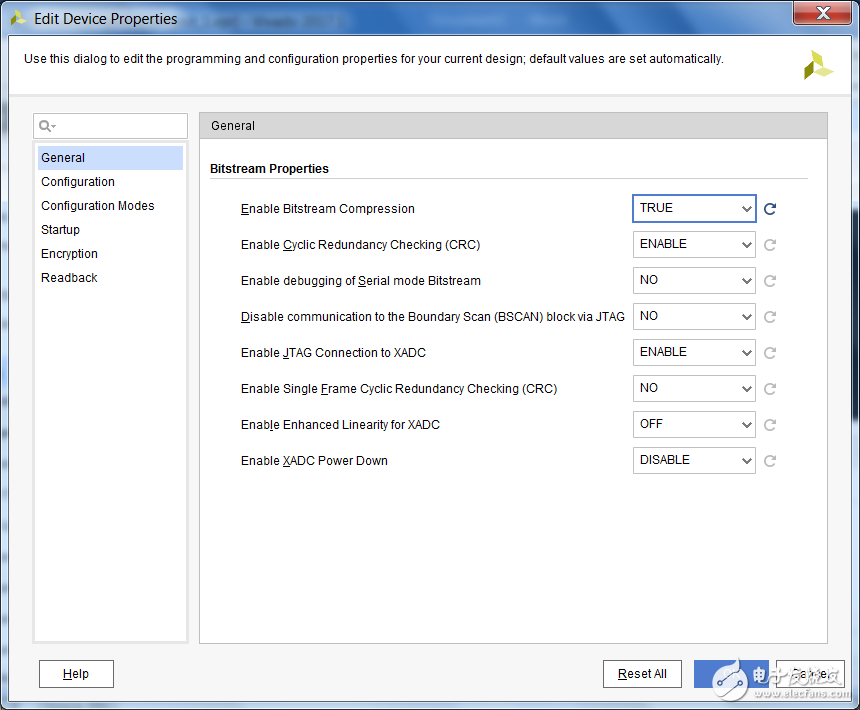
Task: Go to the Configuration Modes category
Action: tap(98, 206)
